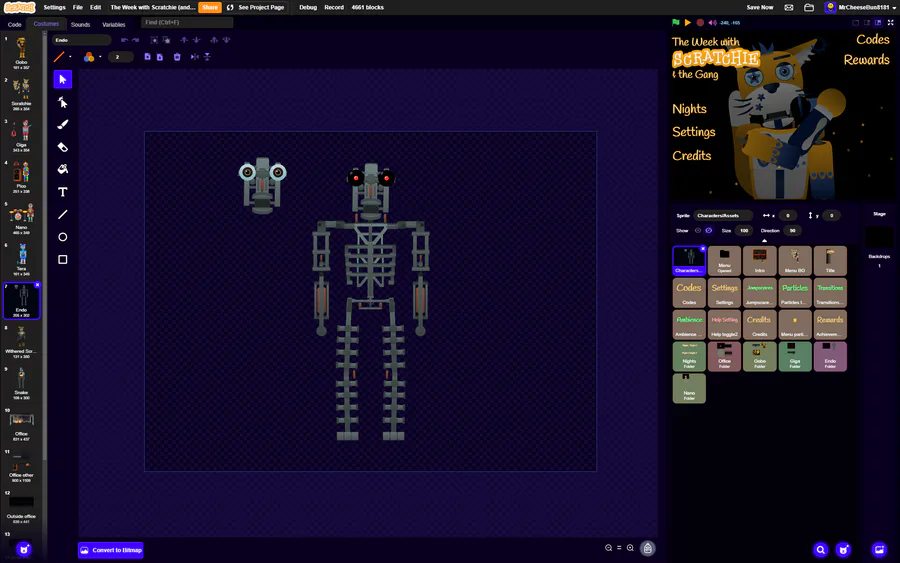Image resolution: width=900 pixels, height=563 pixels.
Task: Select the Text tool
Action: pos(63,192)
